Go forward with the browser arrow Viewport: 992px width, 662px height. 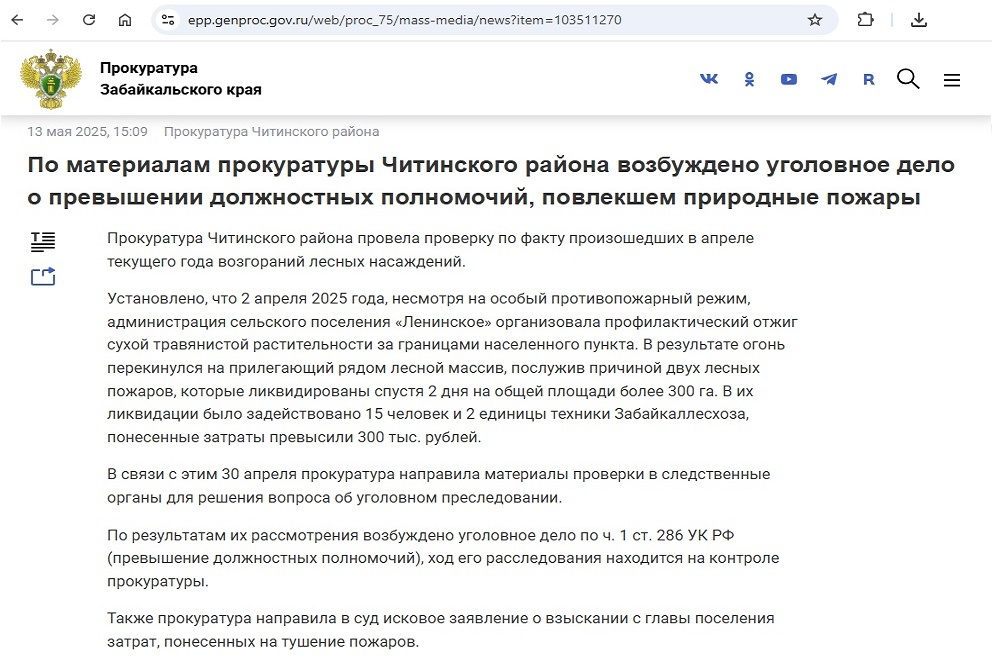tap(53, 20)
